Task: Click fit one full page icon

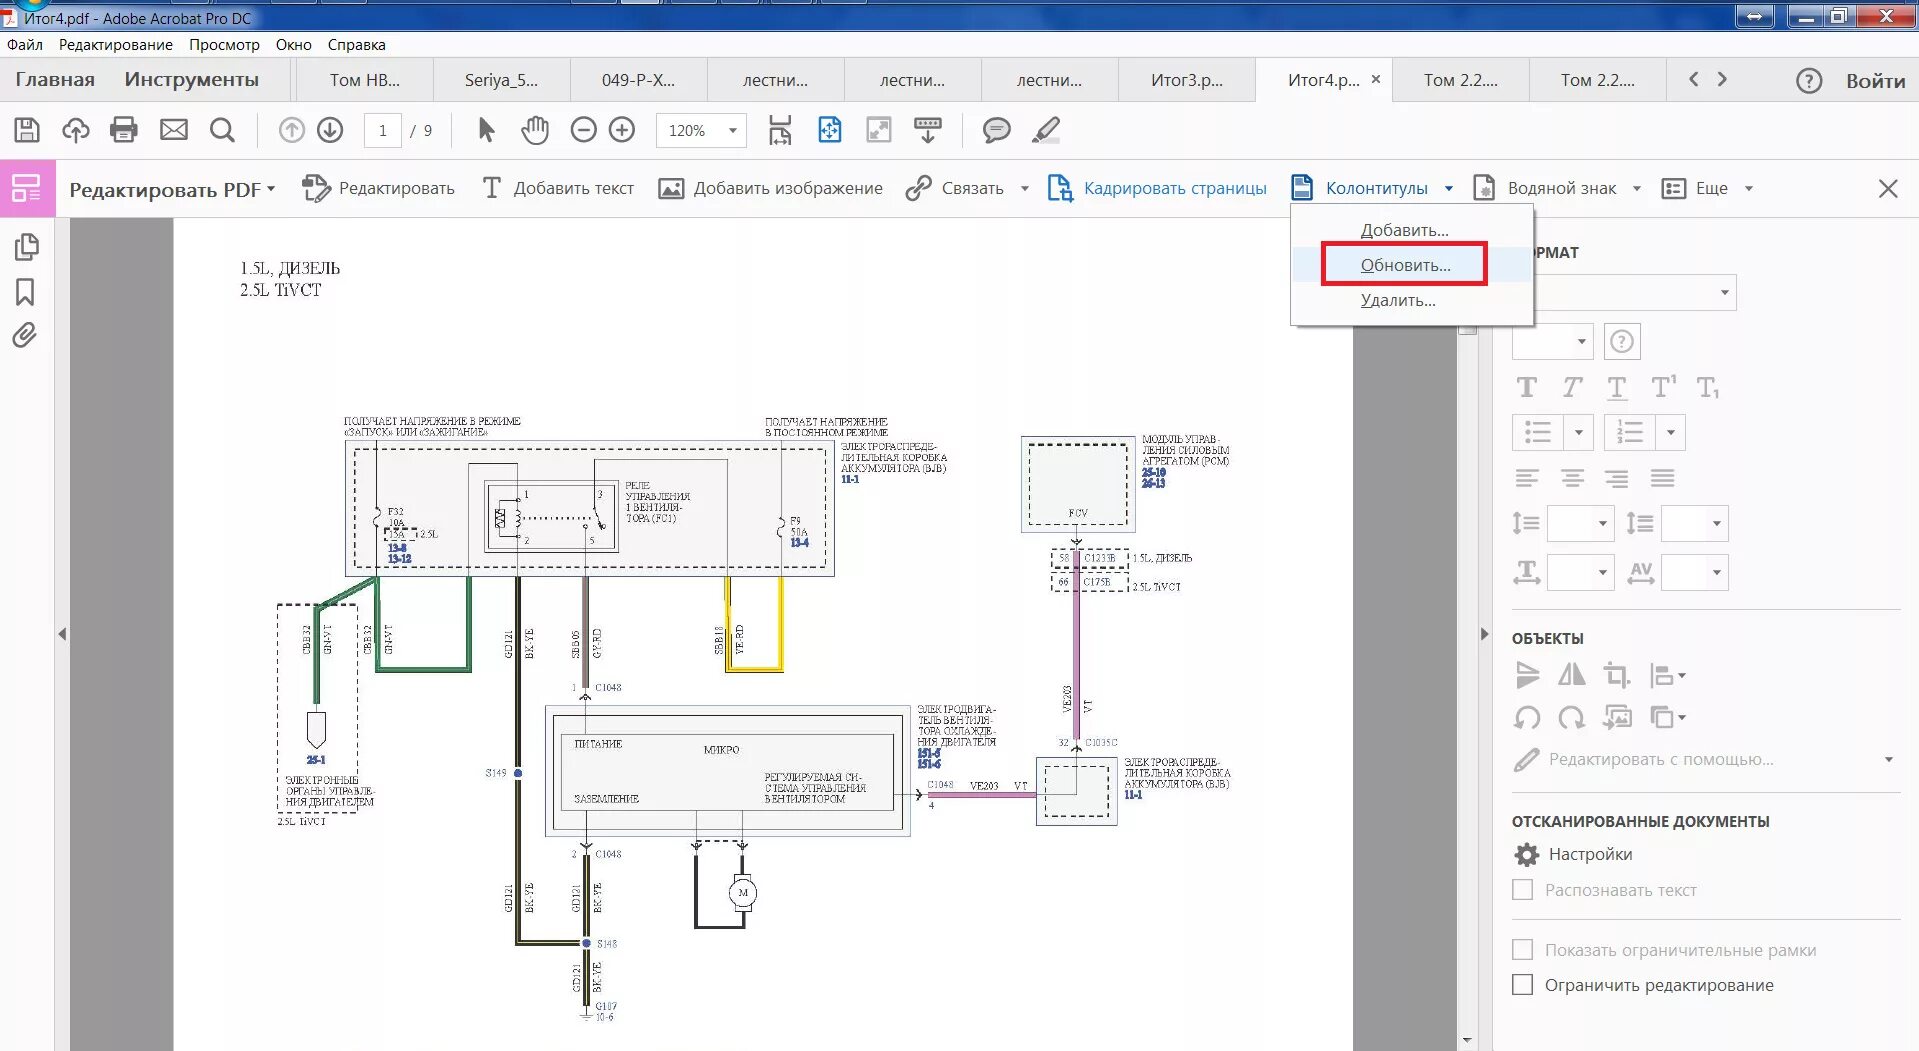Action: 830,130
